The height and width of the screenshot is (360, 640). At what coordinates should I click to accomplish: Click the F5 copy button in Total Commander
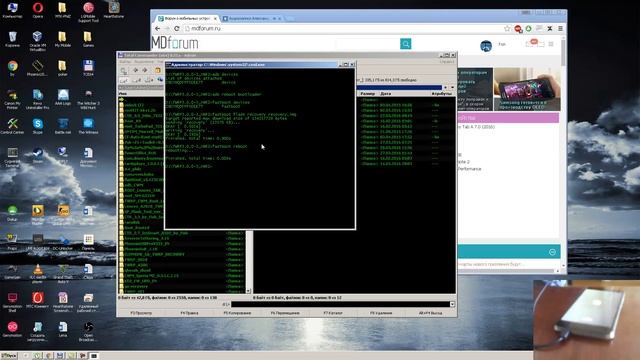pyautogui.click(x=237, y=313)
